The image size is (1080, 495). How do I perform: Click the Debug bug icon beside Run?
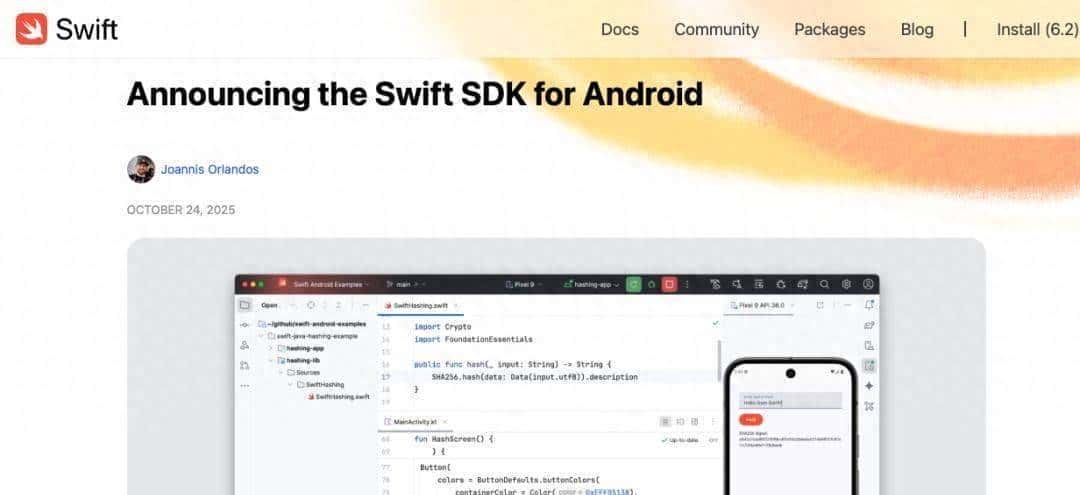tap(651, 284)
